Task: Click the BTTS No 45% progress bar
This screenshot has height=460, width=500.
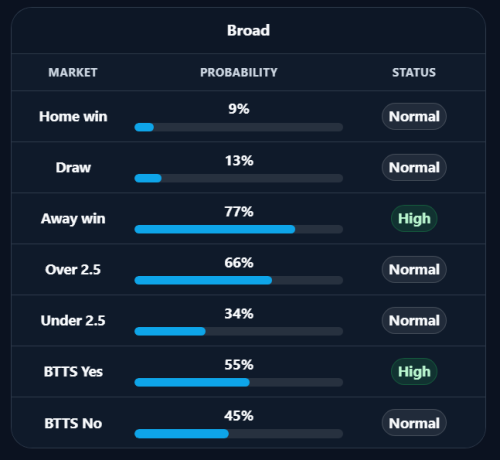Action: click(239, 433)
